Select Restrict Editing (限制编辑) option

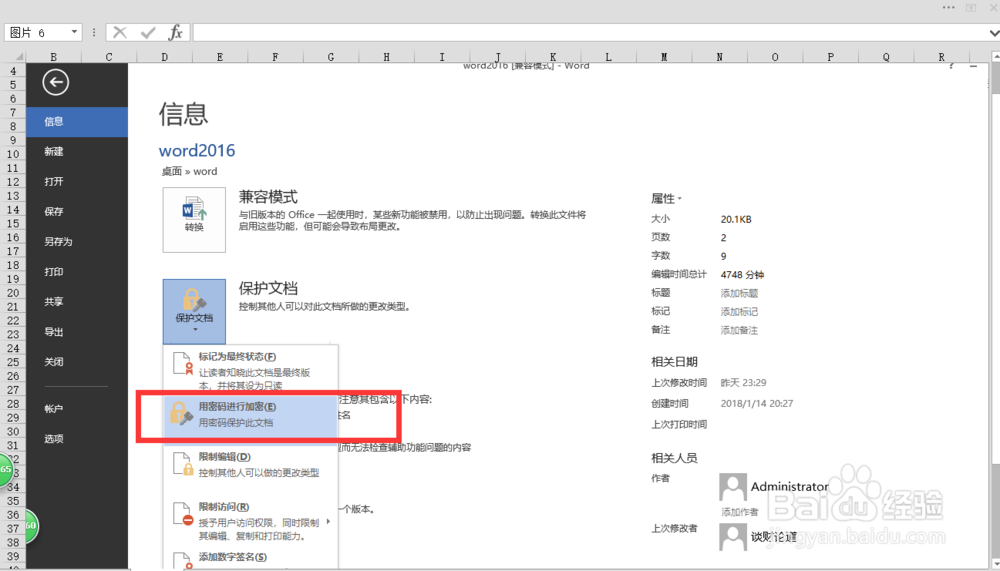pyautogui.click(x=251, y=464)
